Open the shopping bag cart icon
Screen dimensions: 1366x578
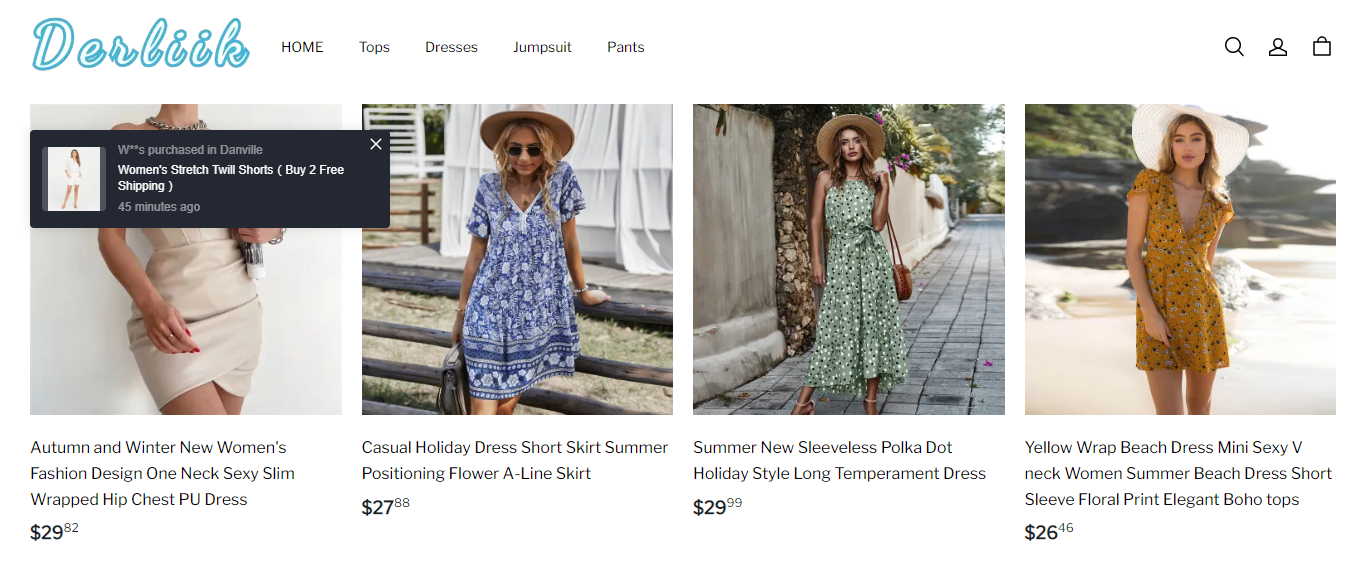point(1322,47)
